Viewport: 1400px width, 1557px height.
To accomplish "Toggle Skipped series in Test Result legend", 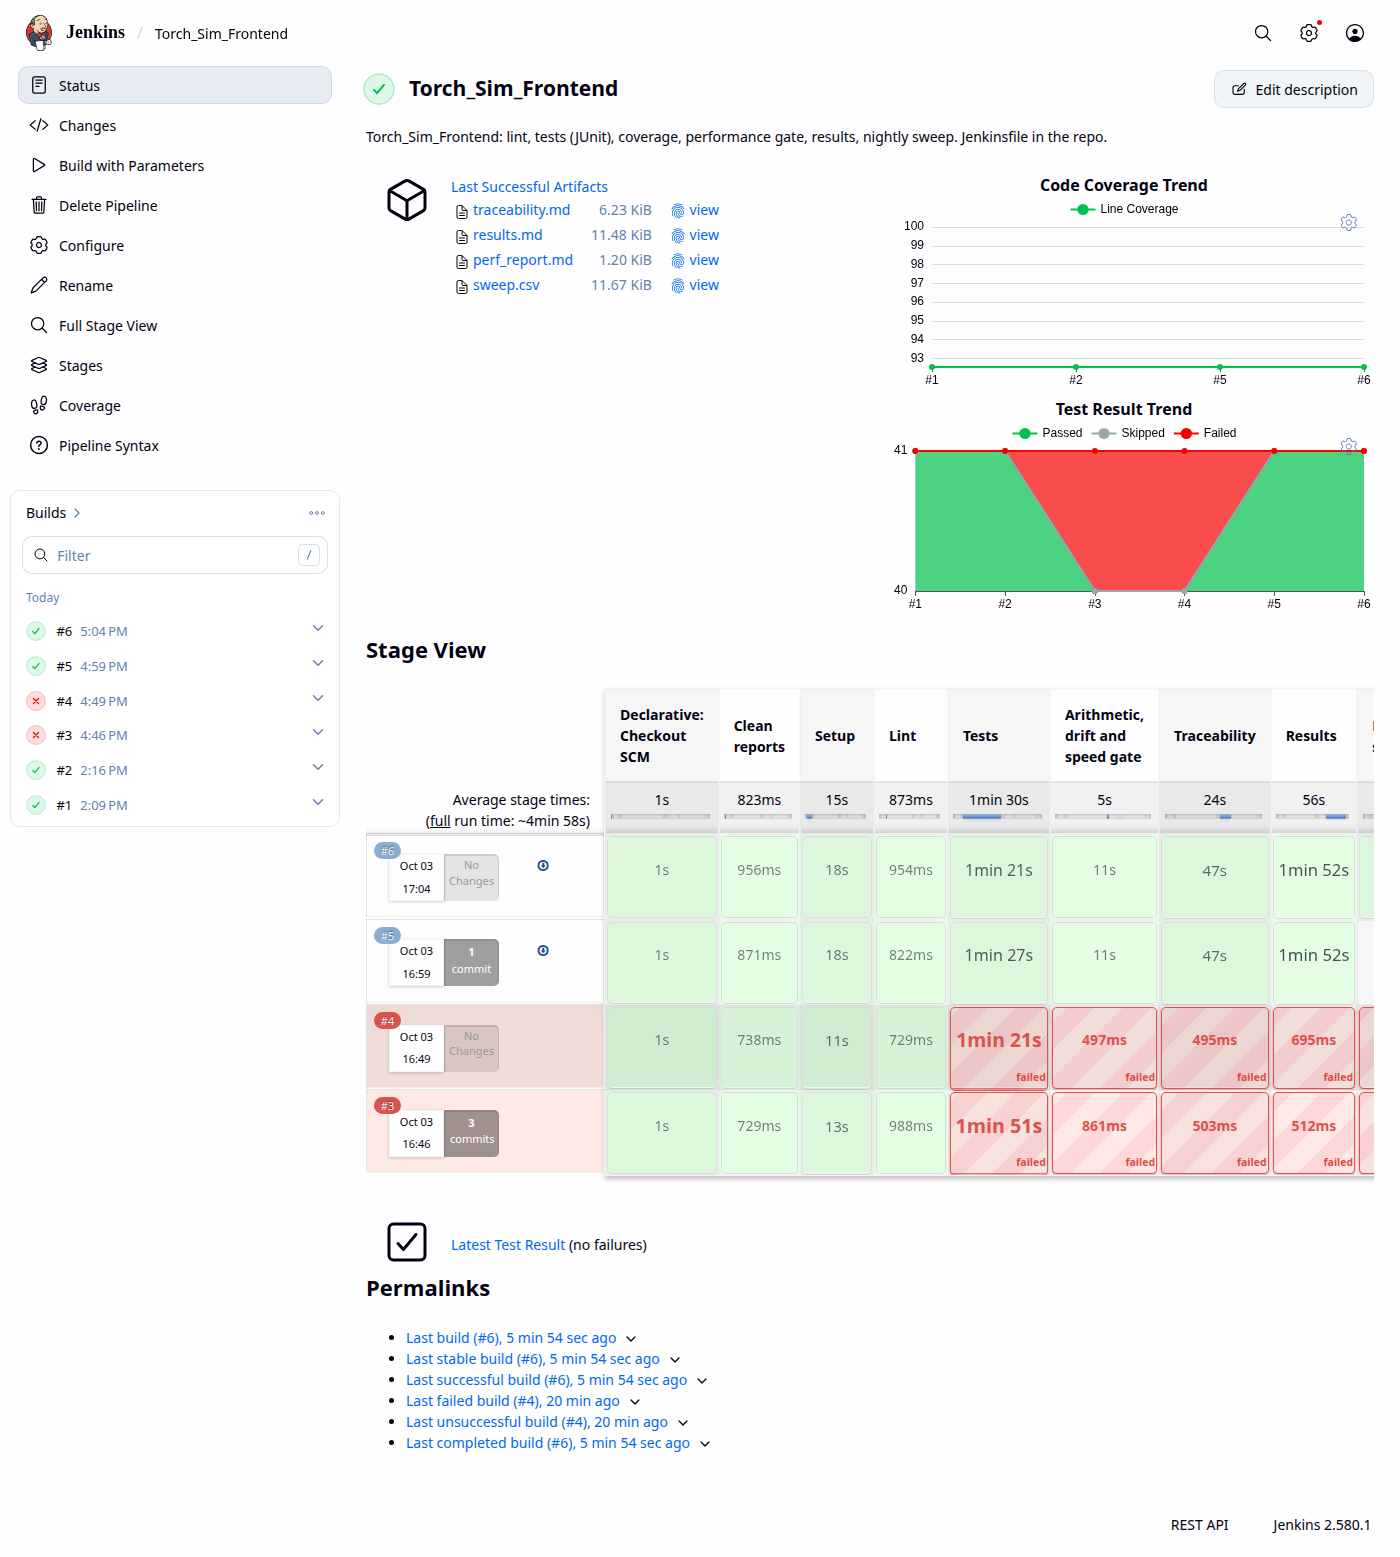I will click(1128, 433).
